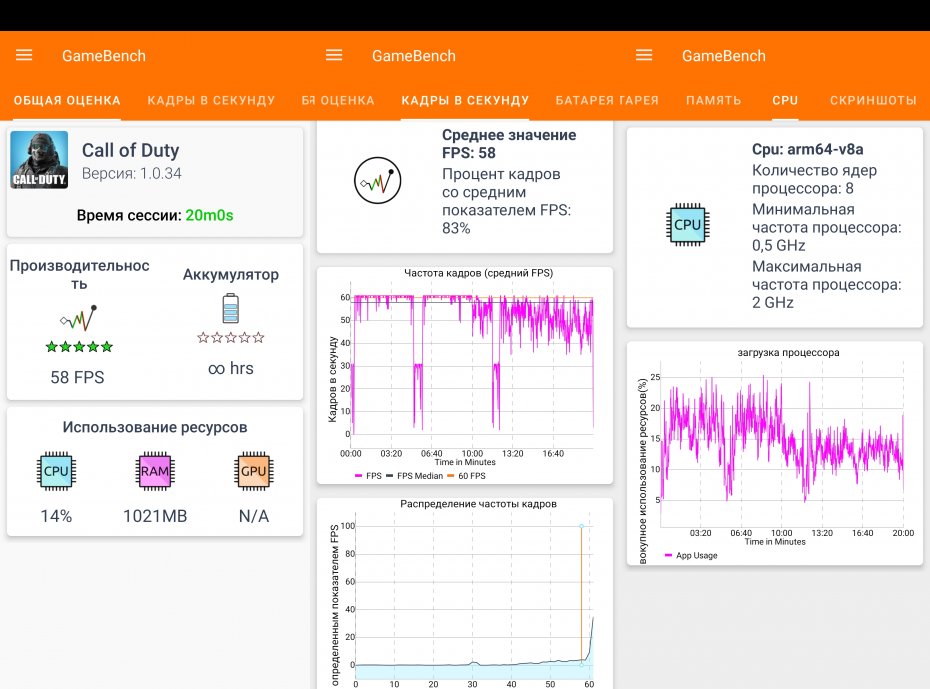Select the СКРИНШОТЫ tab

click(x=873, y=100)
